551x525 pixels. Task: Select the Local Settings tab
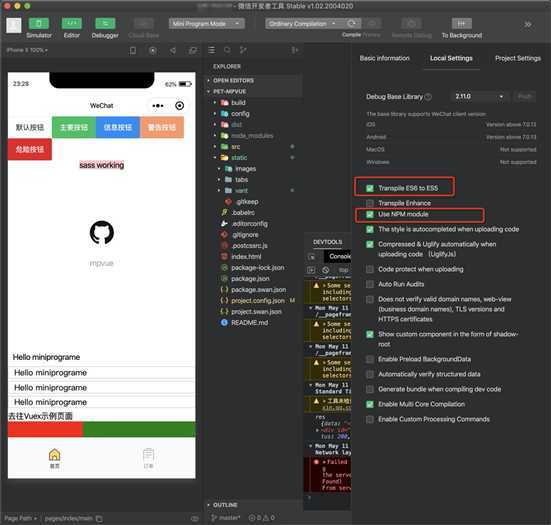click(x=451, y=58)
